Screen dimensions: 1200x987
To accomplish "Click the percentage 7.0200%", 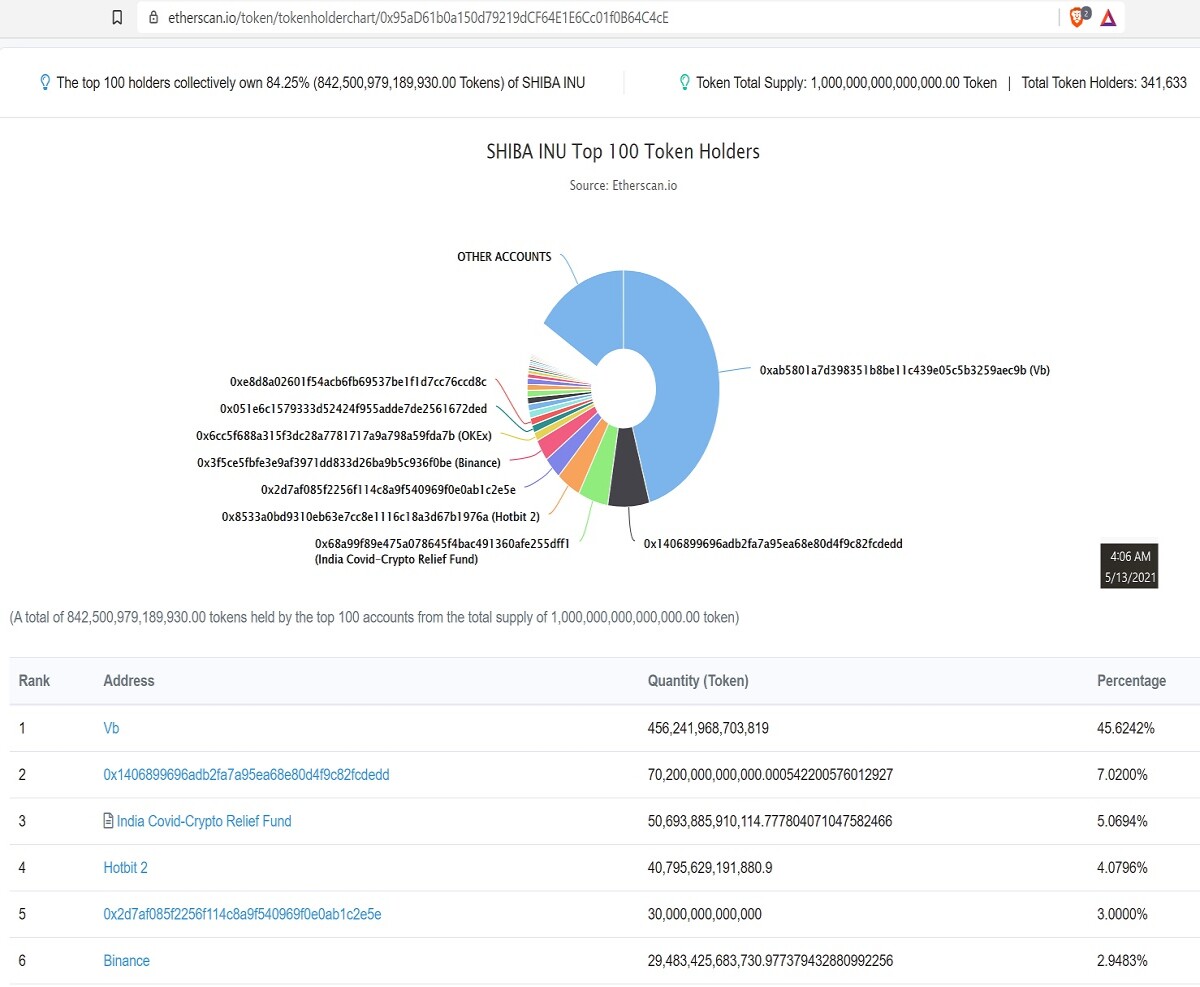I will tap(1122, 774).
